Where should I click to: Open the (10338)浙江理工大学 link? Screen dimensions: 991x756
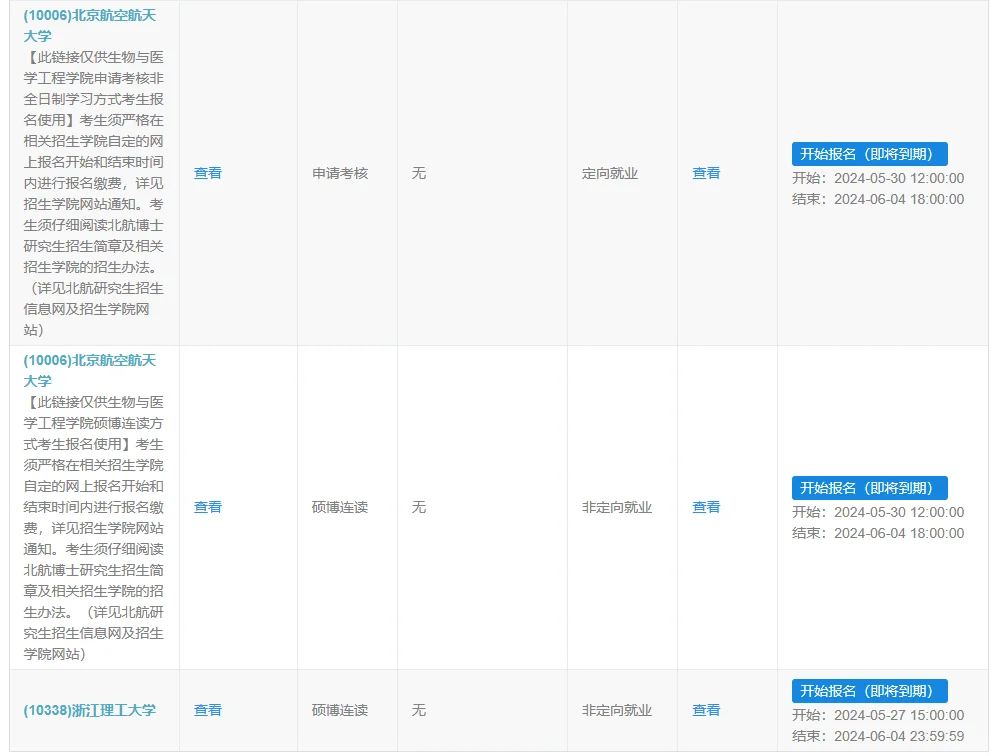click(89, 710)
